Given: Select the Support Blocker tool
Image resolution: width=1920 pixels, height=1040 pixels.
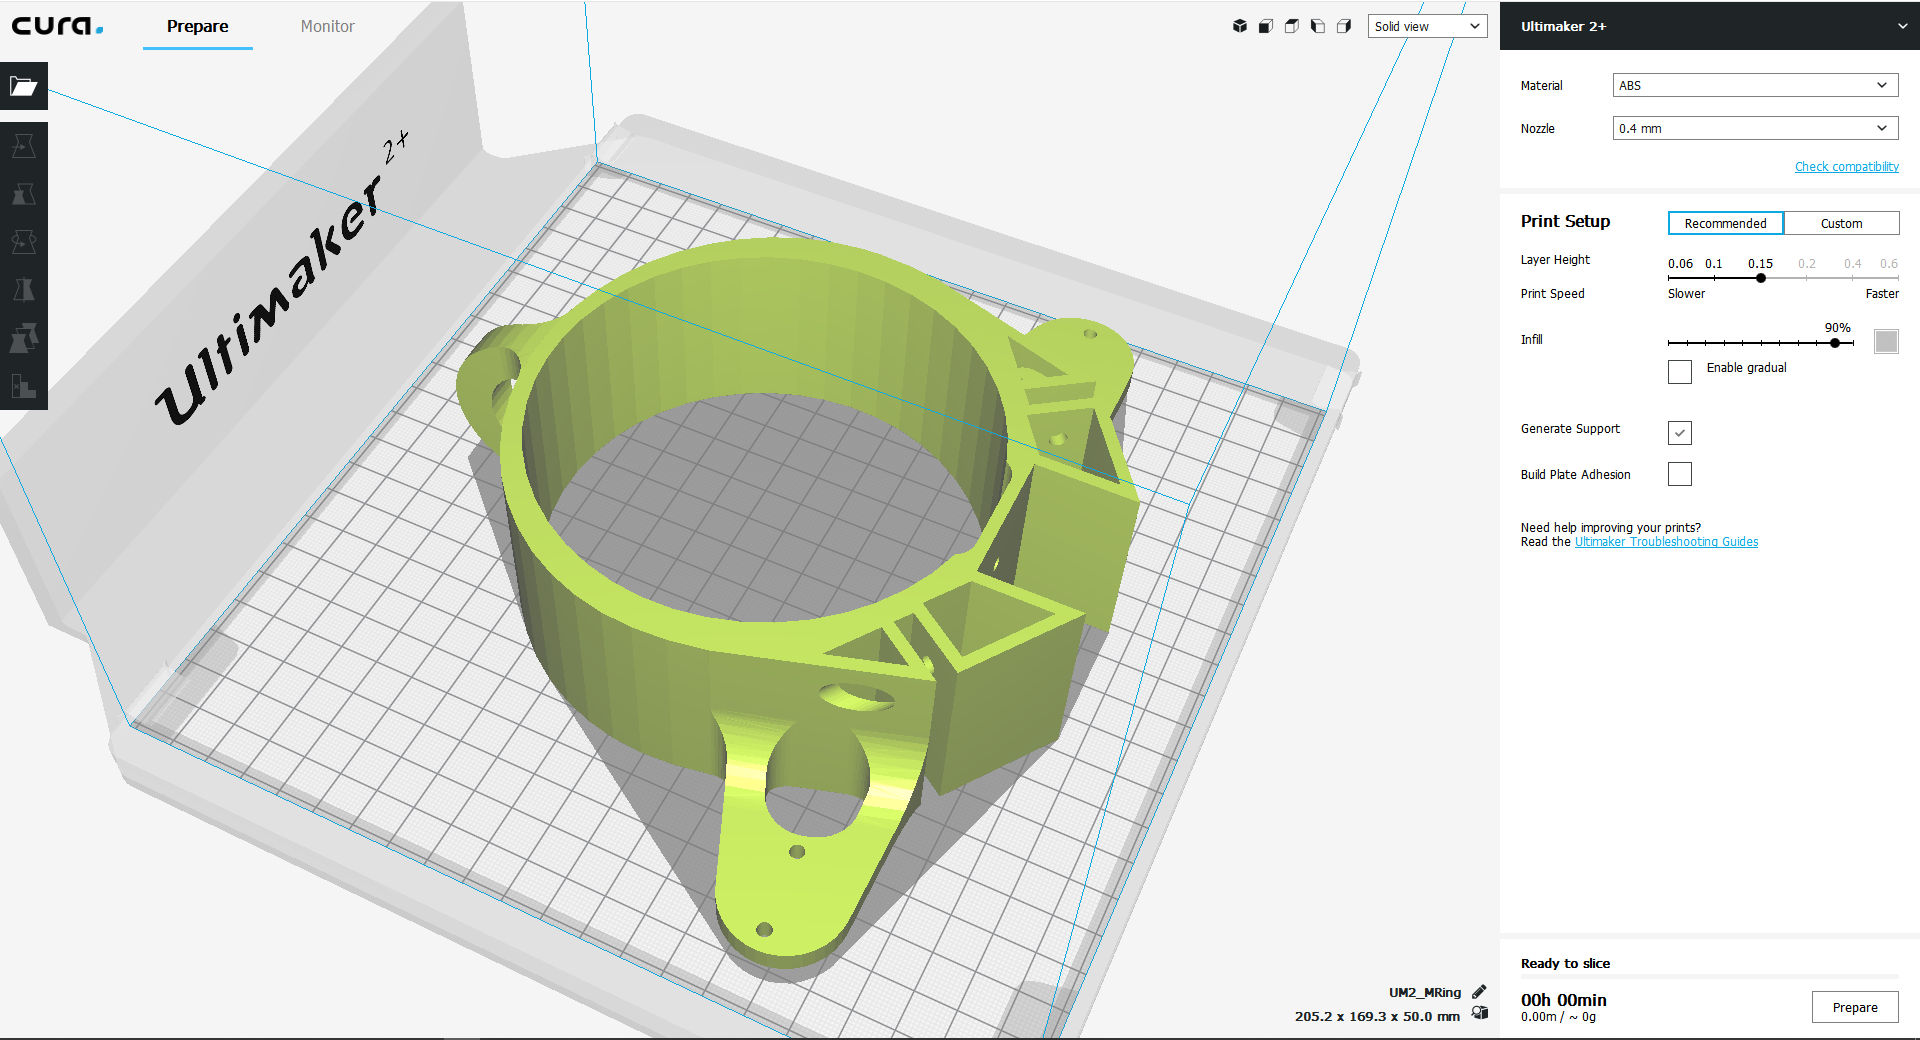Looking at the screenshot, I should click(24, 386).
